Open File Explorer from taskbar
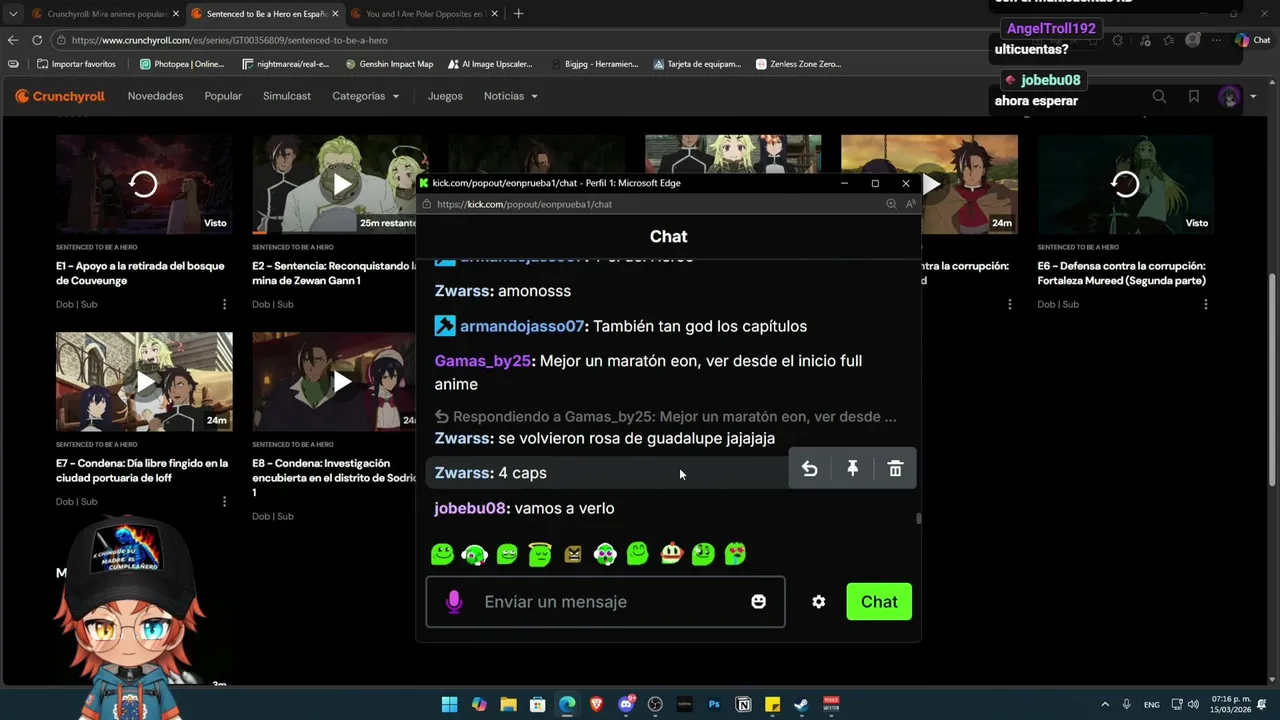 (508, 704)
